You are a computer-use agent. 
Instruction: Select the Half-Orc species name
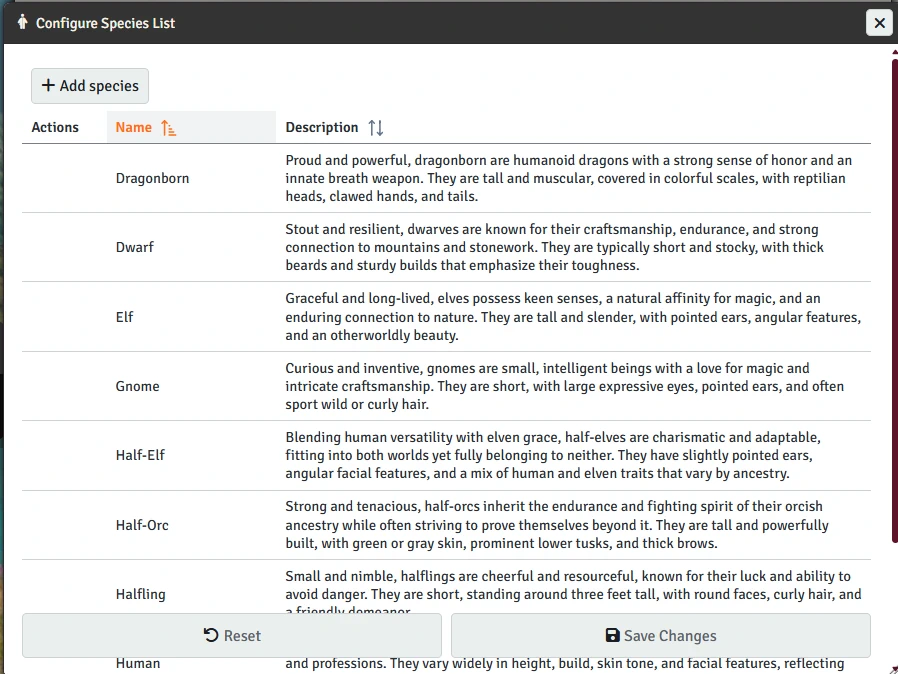141,525
